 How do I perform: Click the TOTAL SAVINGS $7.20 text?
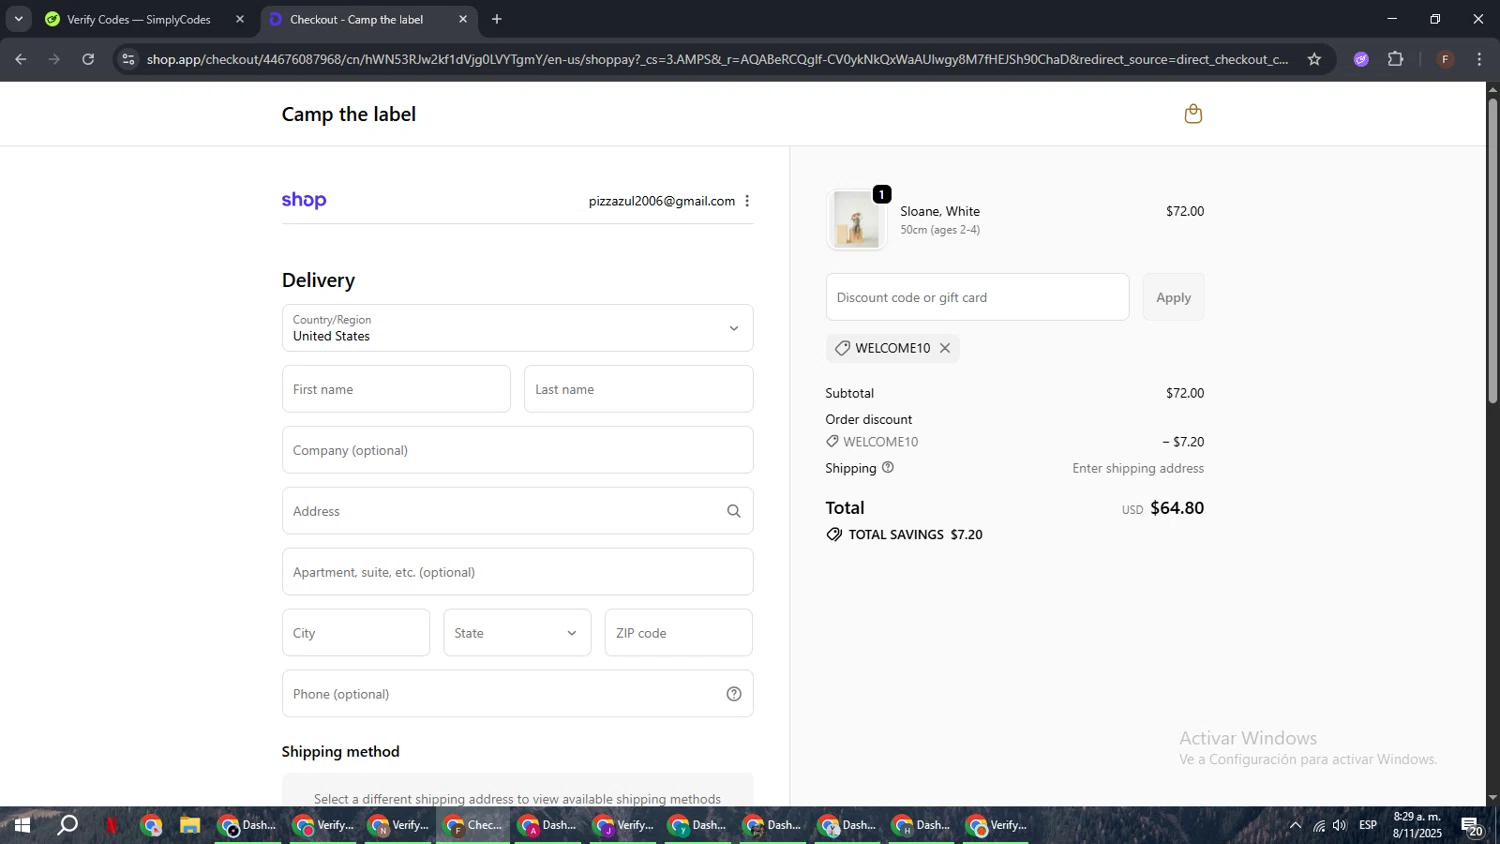point(915,535)
